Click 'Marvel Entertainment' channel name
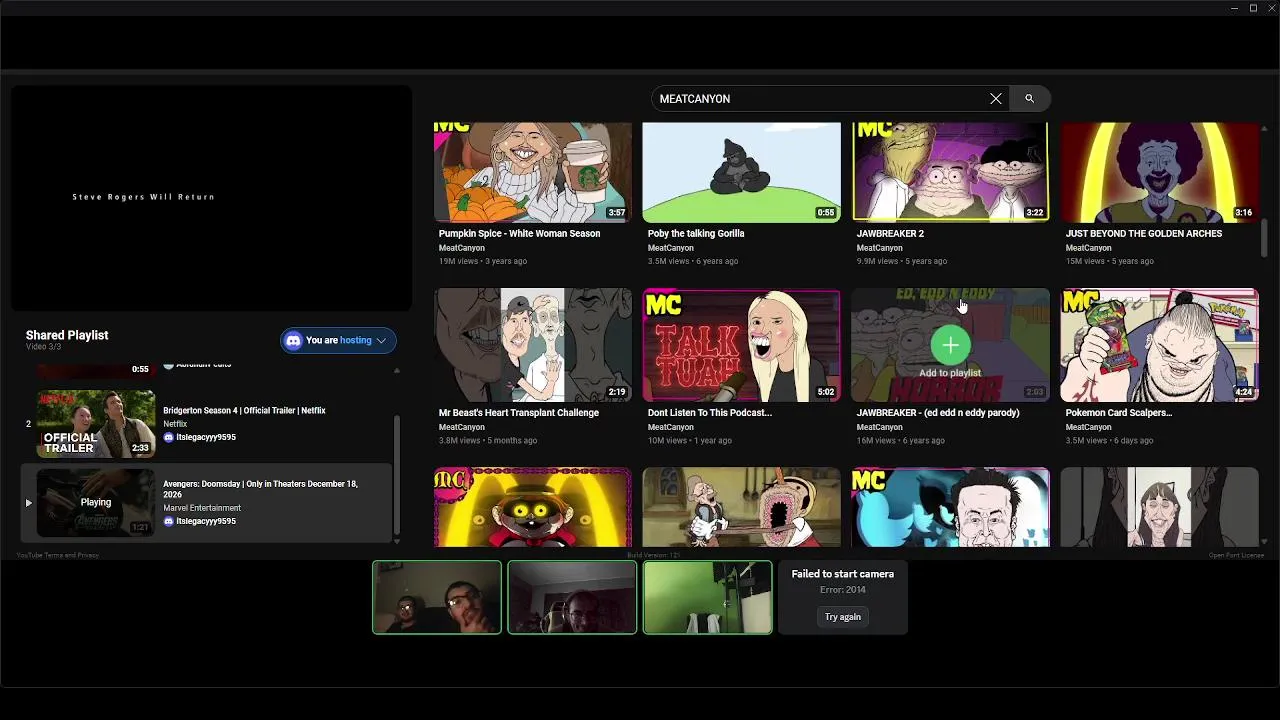The height and width of the screenshot is (720, 1280). (202, 508)
